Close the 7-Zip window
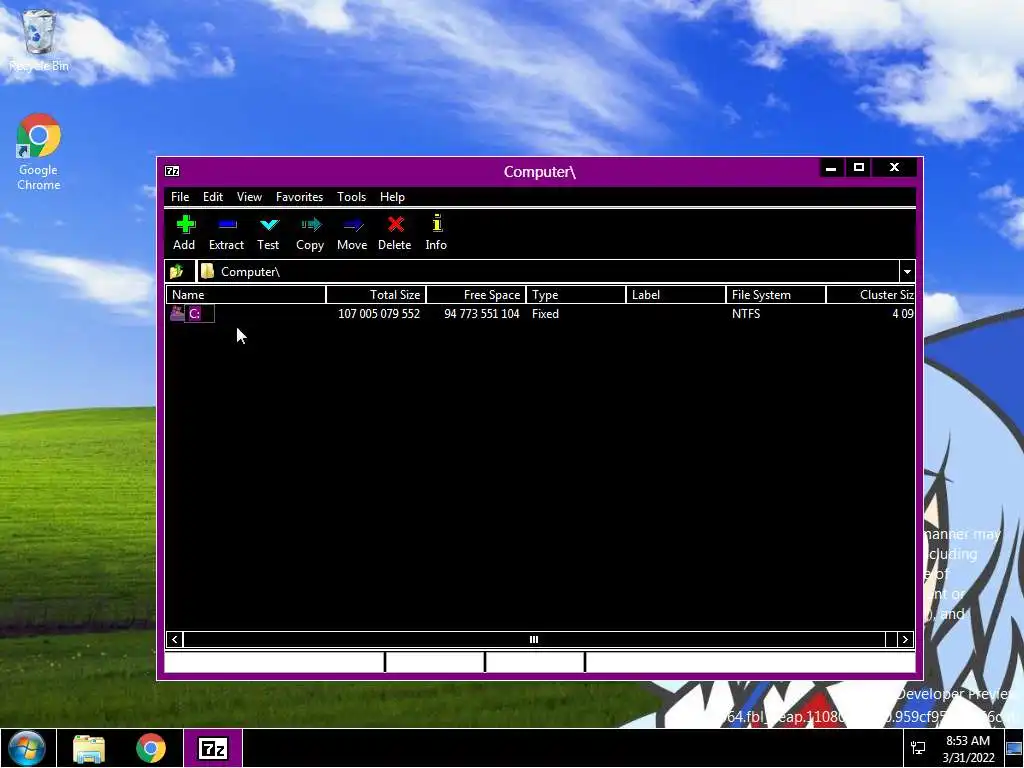The height and width of the screenshot is (768, 1024). (894, 168)
